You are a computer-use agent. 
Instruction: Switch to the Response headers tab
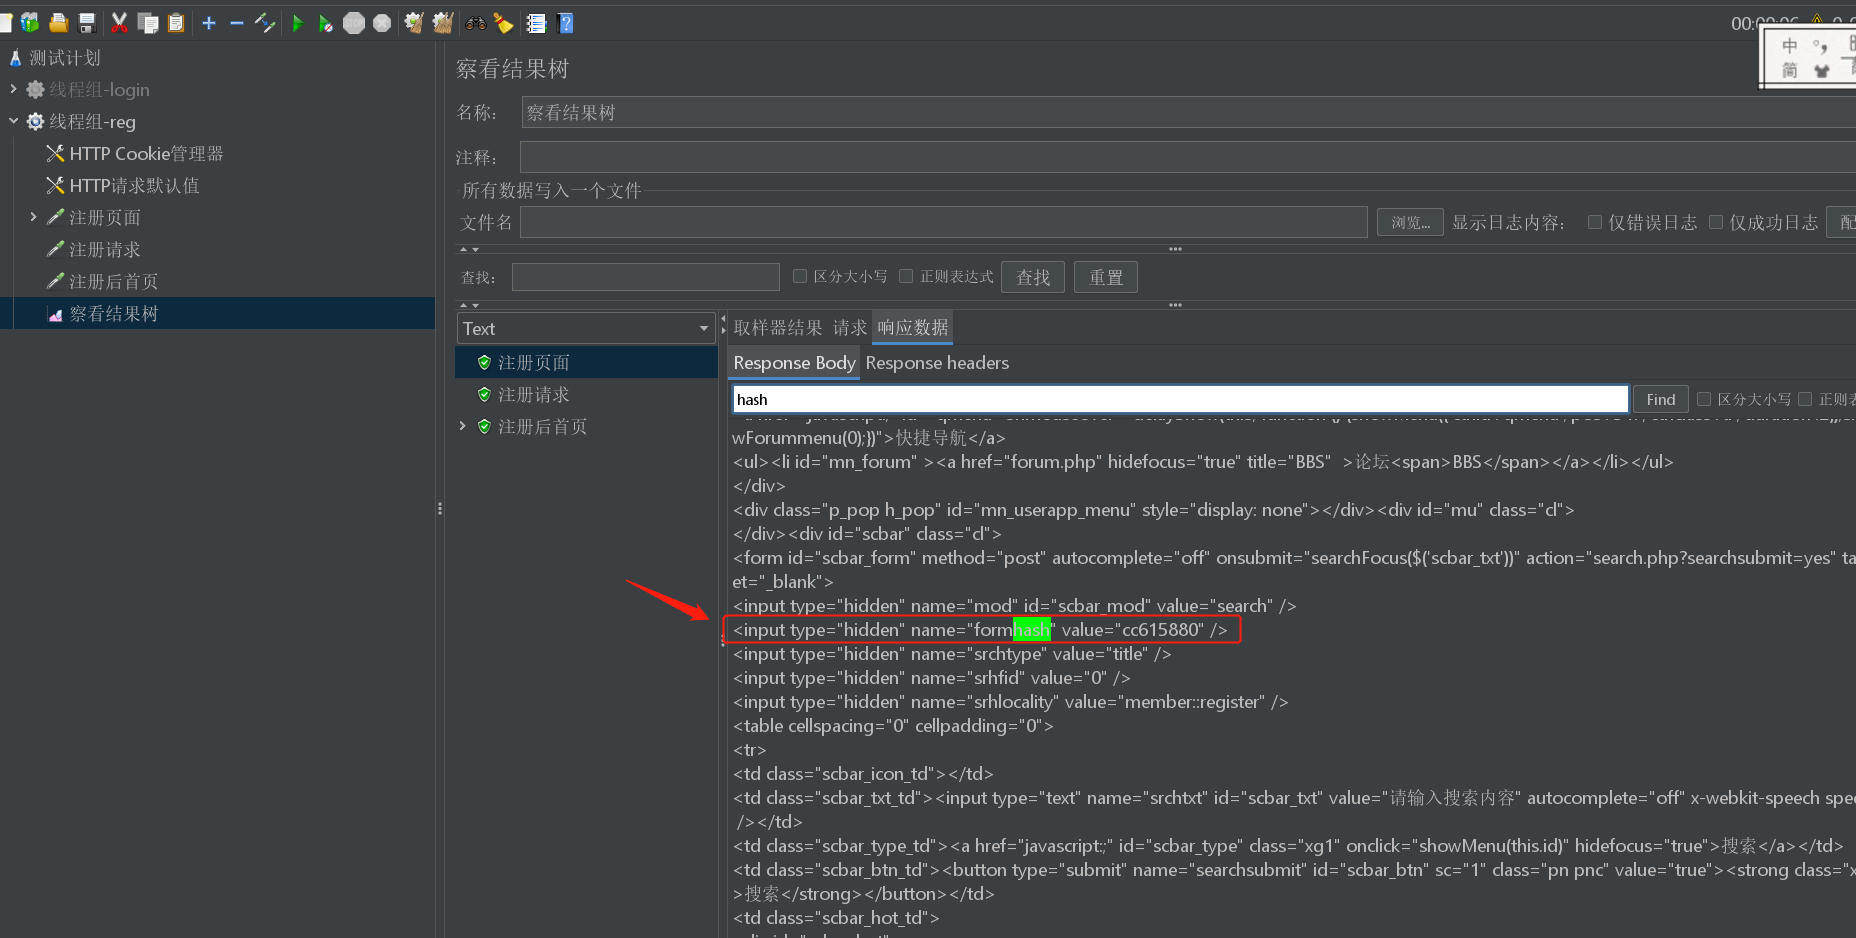[937, 363]
